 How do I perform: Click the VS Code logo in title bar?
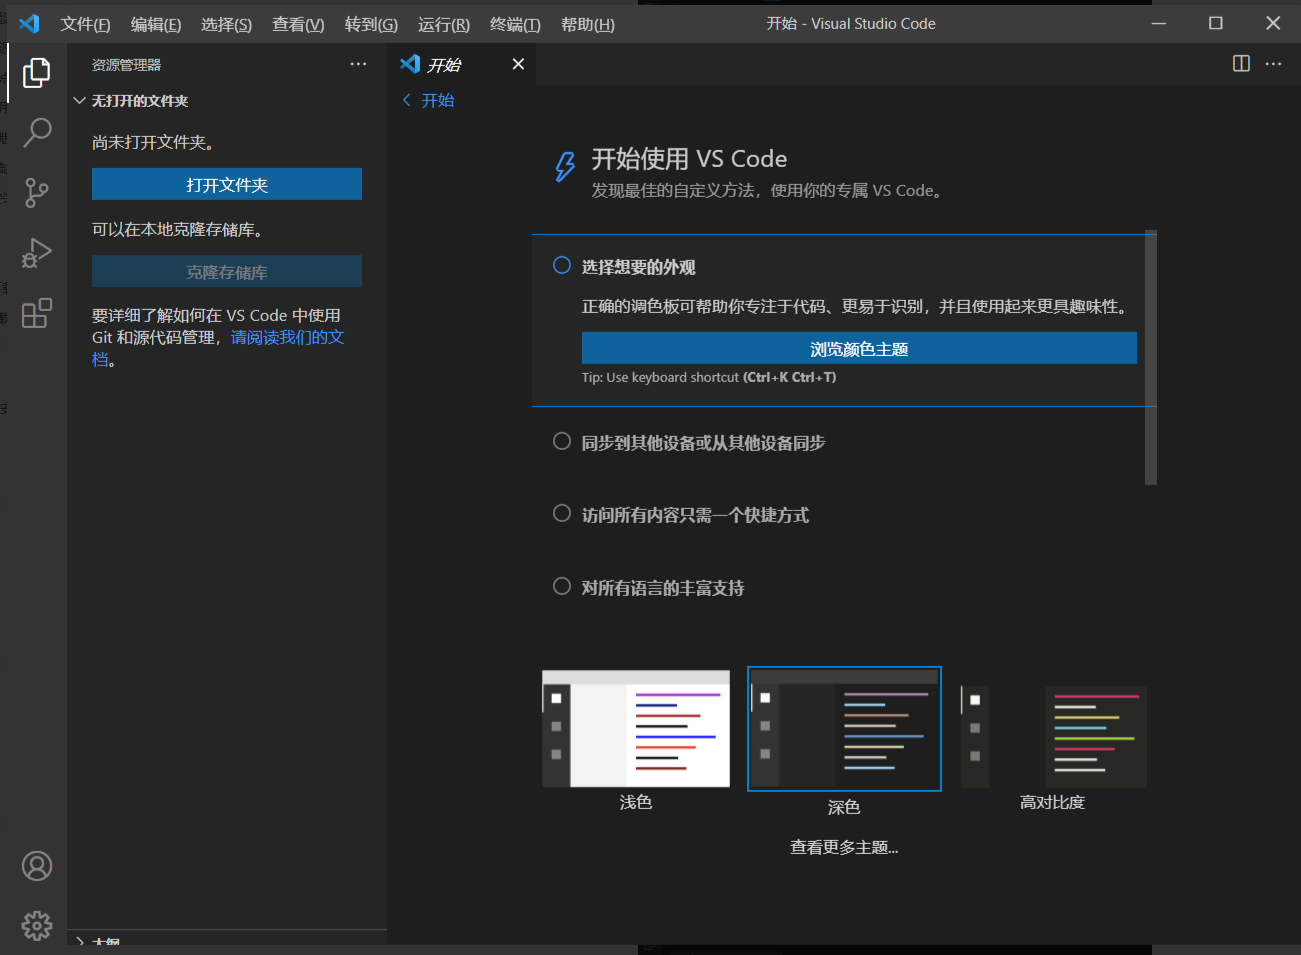29,23
